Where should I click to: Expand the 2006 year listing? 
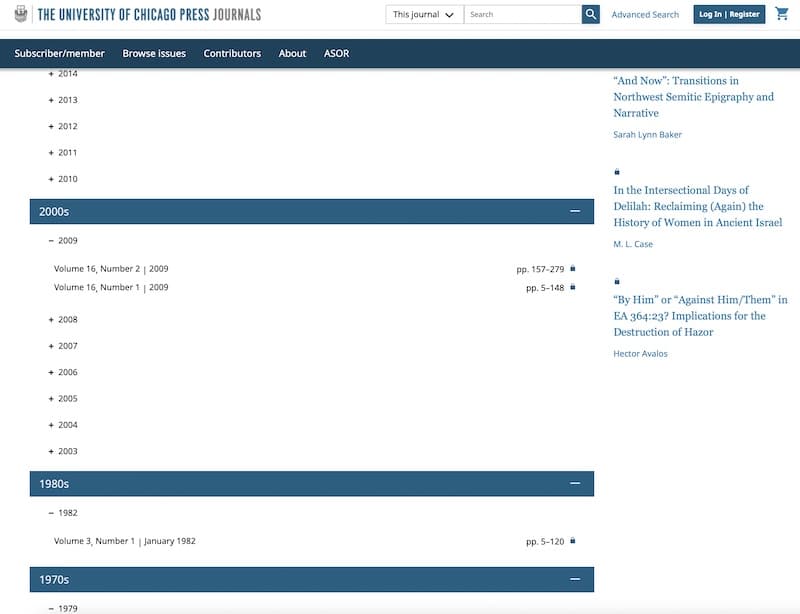pyautogui.click(x=63, y=372)
